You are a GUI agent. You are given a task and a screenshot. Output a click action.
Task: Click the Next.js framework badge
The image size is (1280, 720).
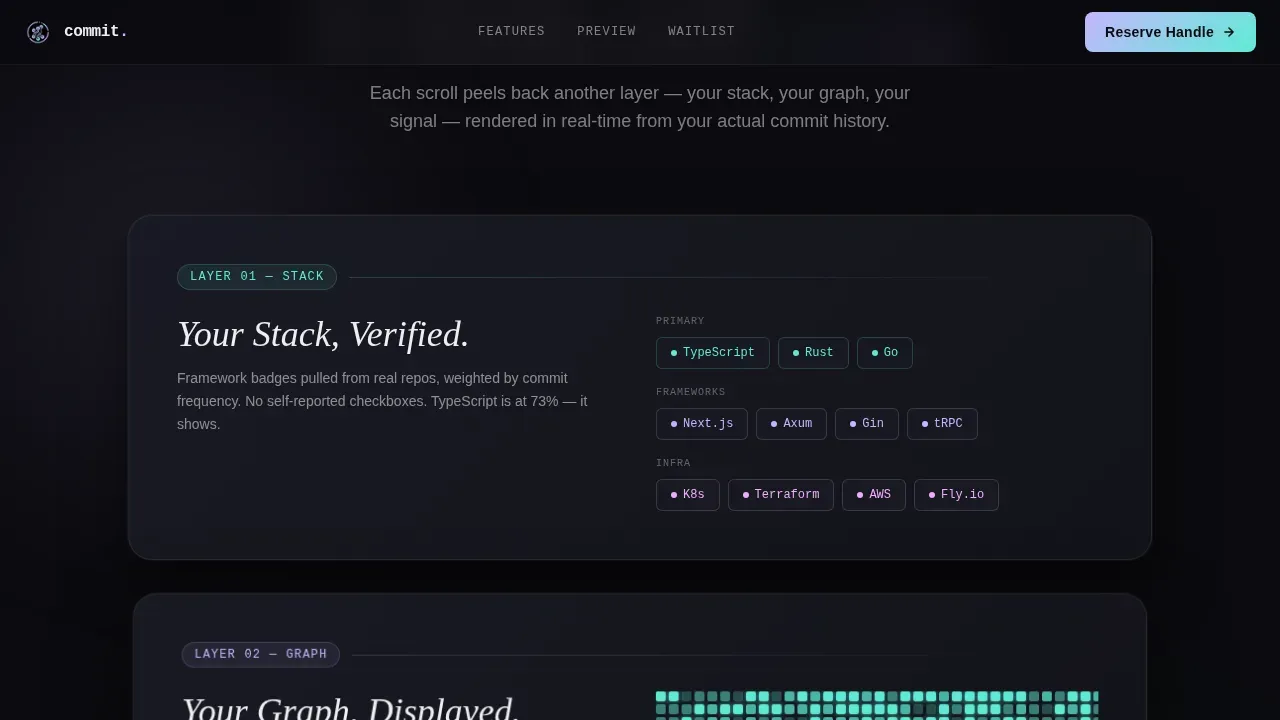point(702,424)
